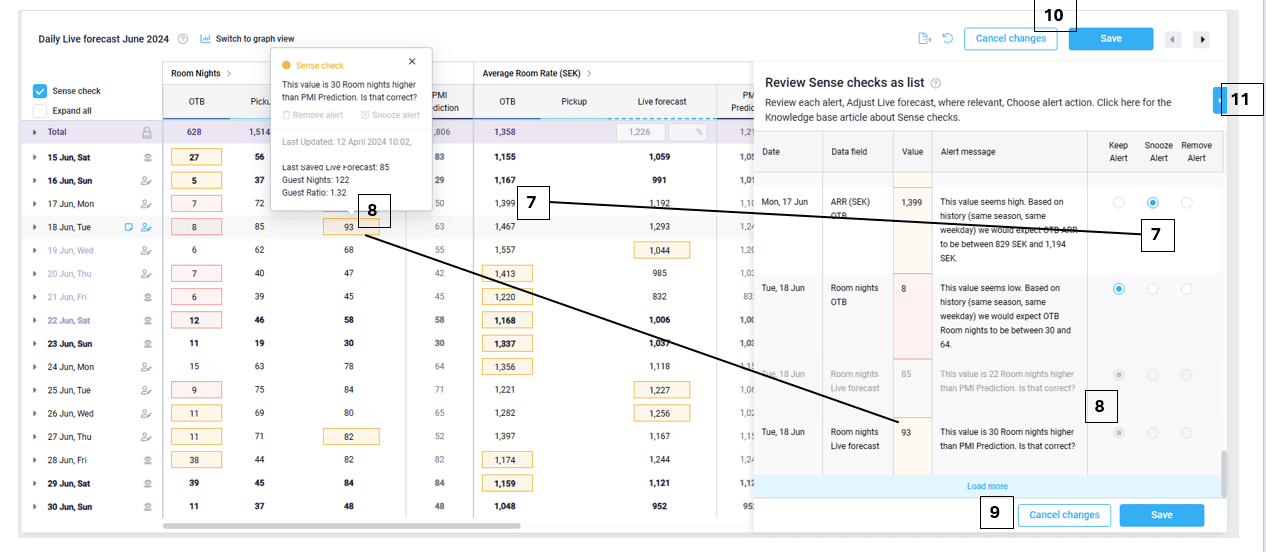1266x552 pixels.
Task: Expand the Average Room Rate (SEK) column group
Action: [589, 73]
